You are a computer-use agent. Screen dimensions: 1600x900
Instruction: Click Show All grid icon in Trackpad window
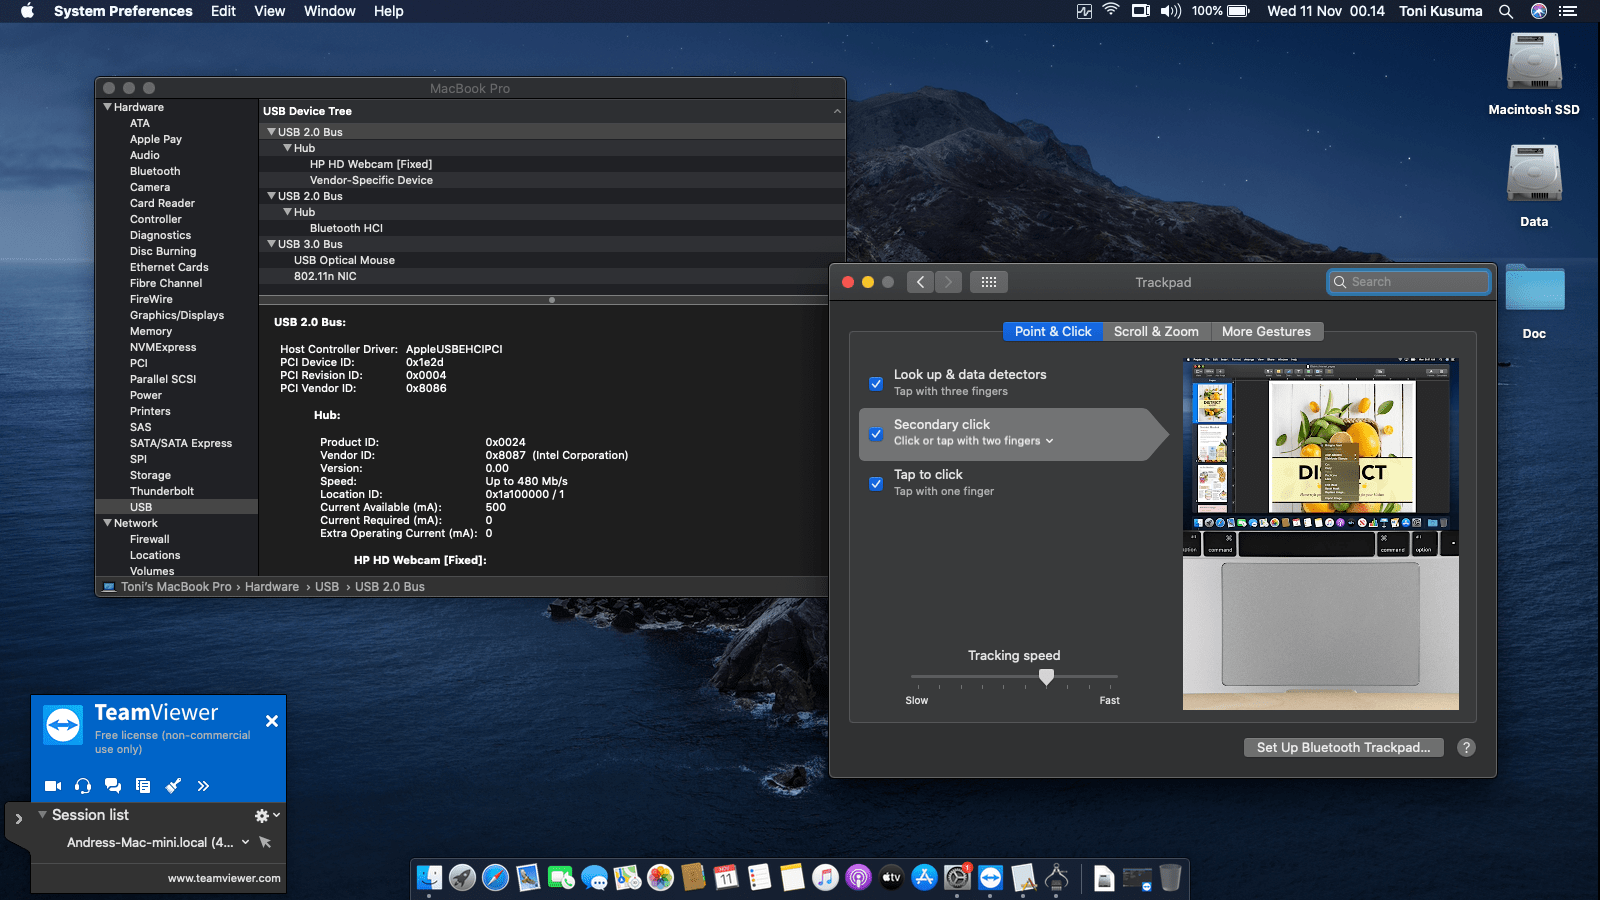[x=988, y=282]
